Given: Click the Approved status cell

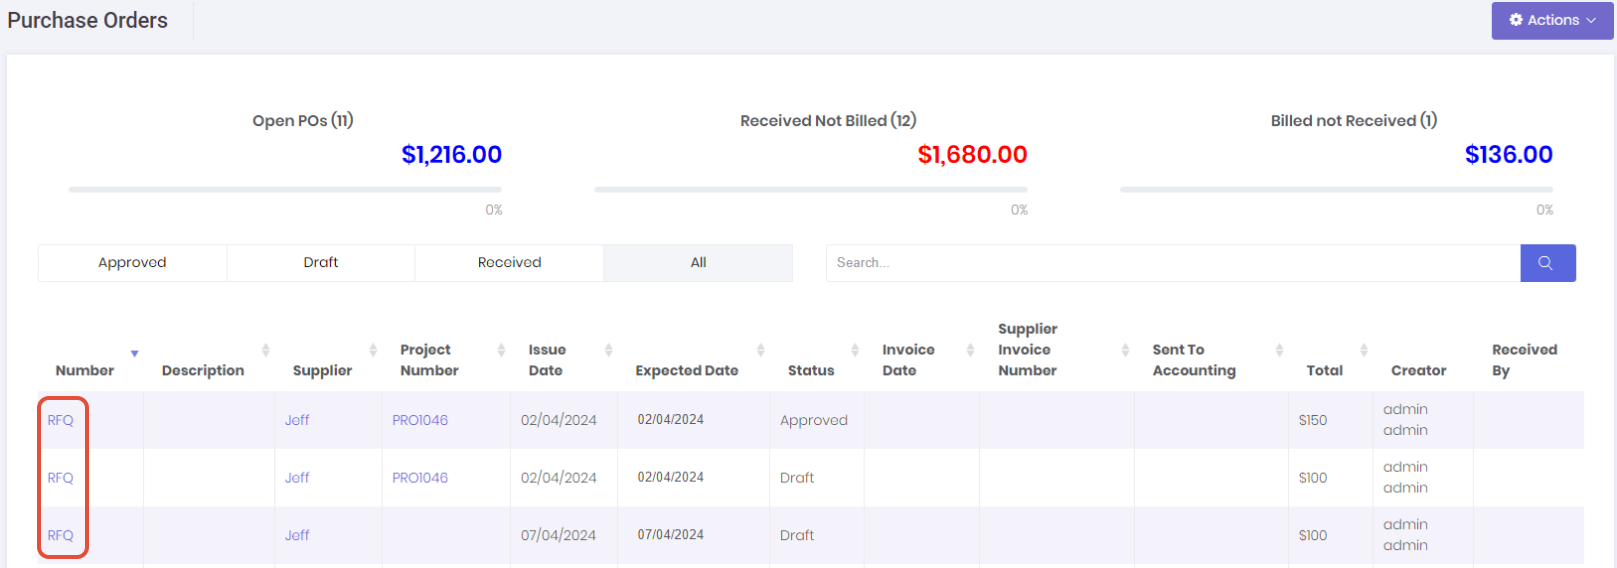Looking at the screenshot, I should [814, 420].
